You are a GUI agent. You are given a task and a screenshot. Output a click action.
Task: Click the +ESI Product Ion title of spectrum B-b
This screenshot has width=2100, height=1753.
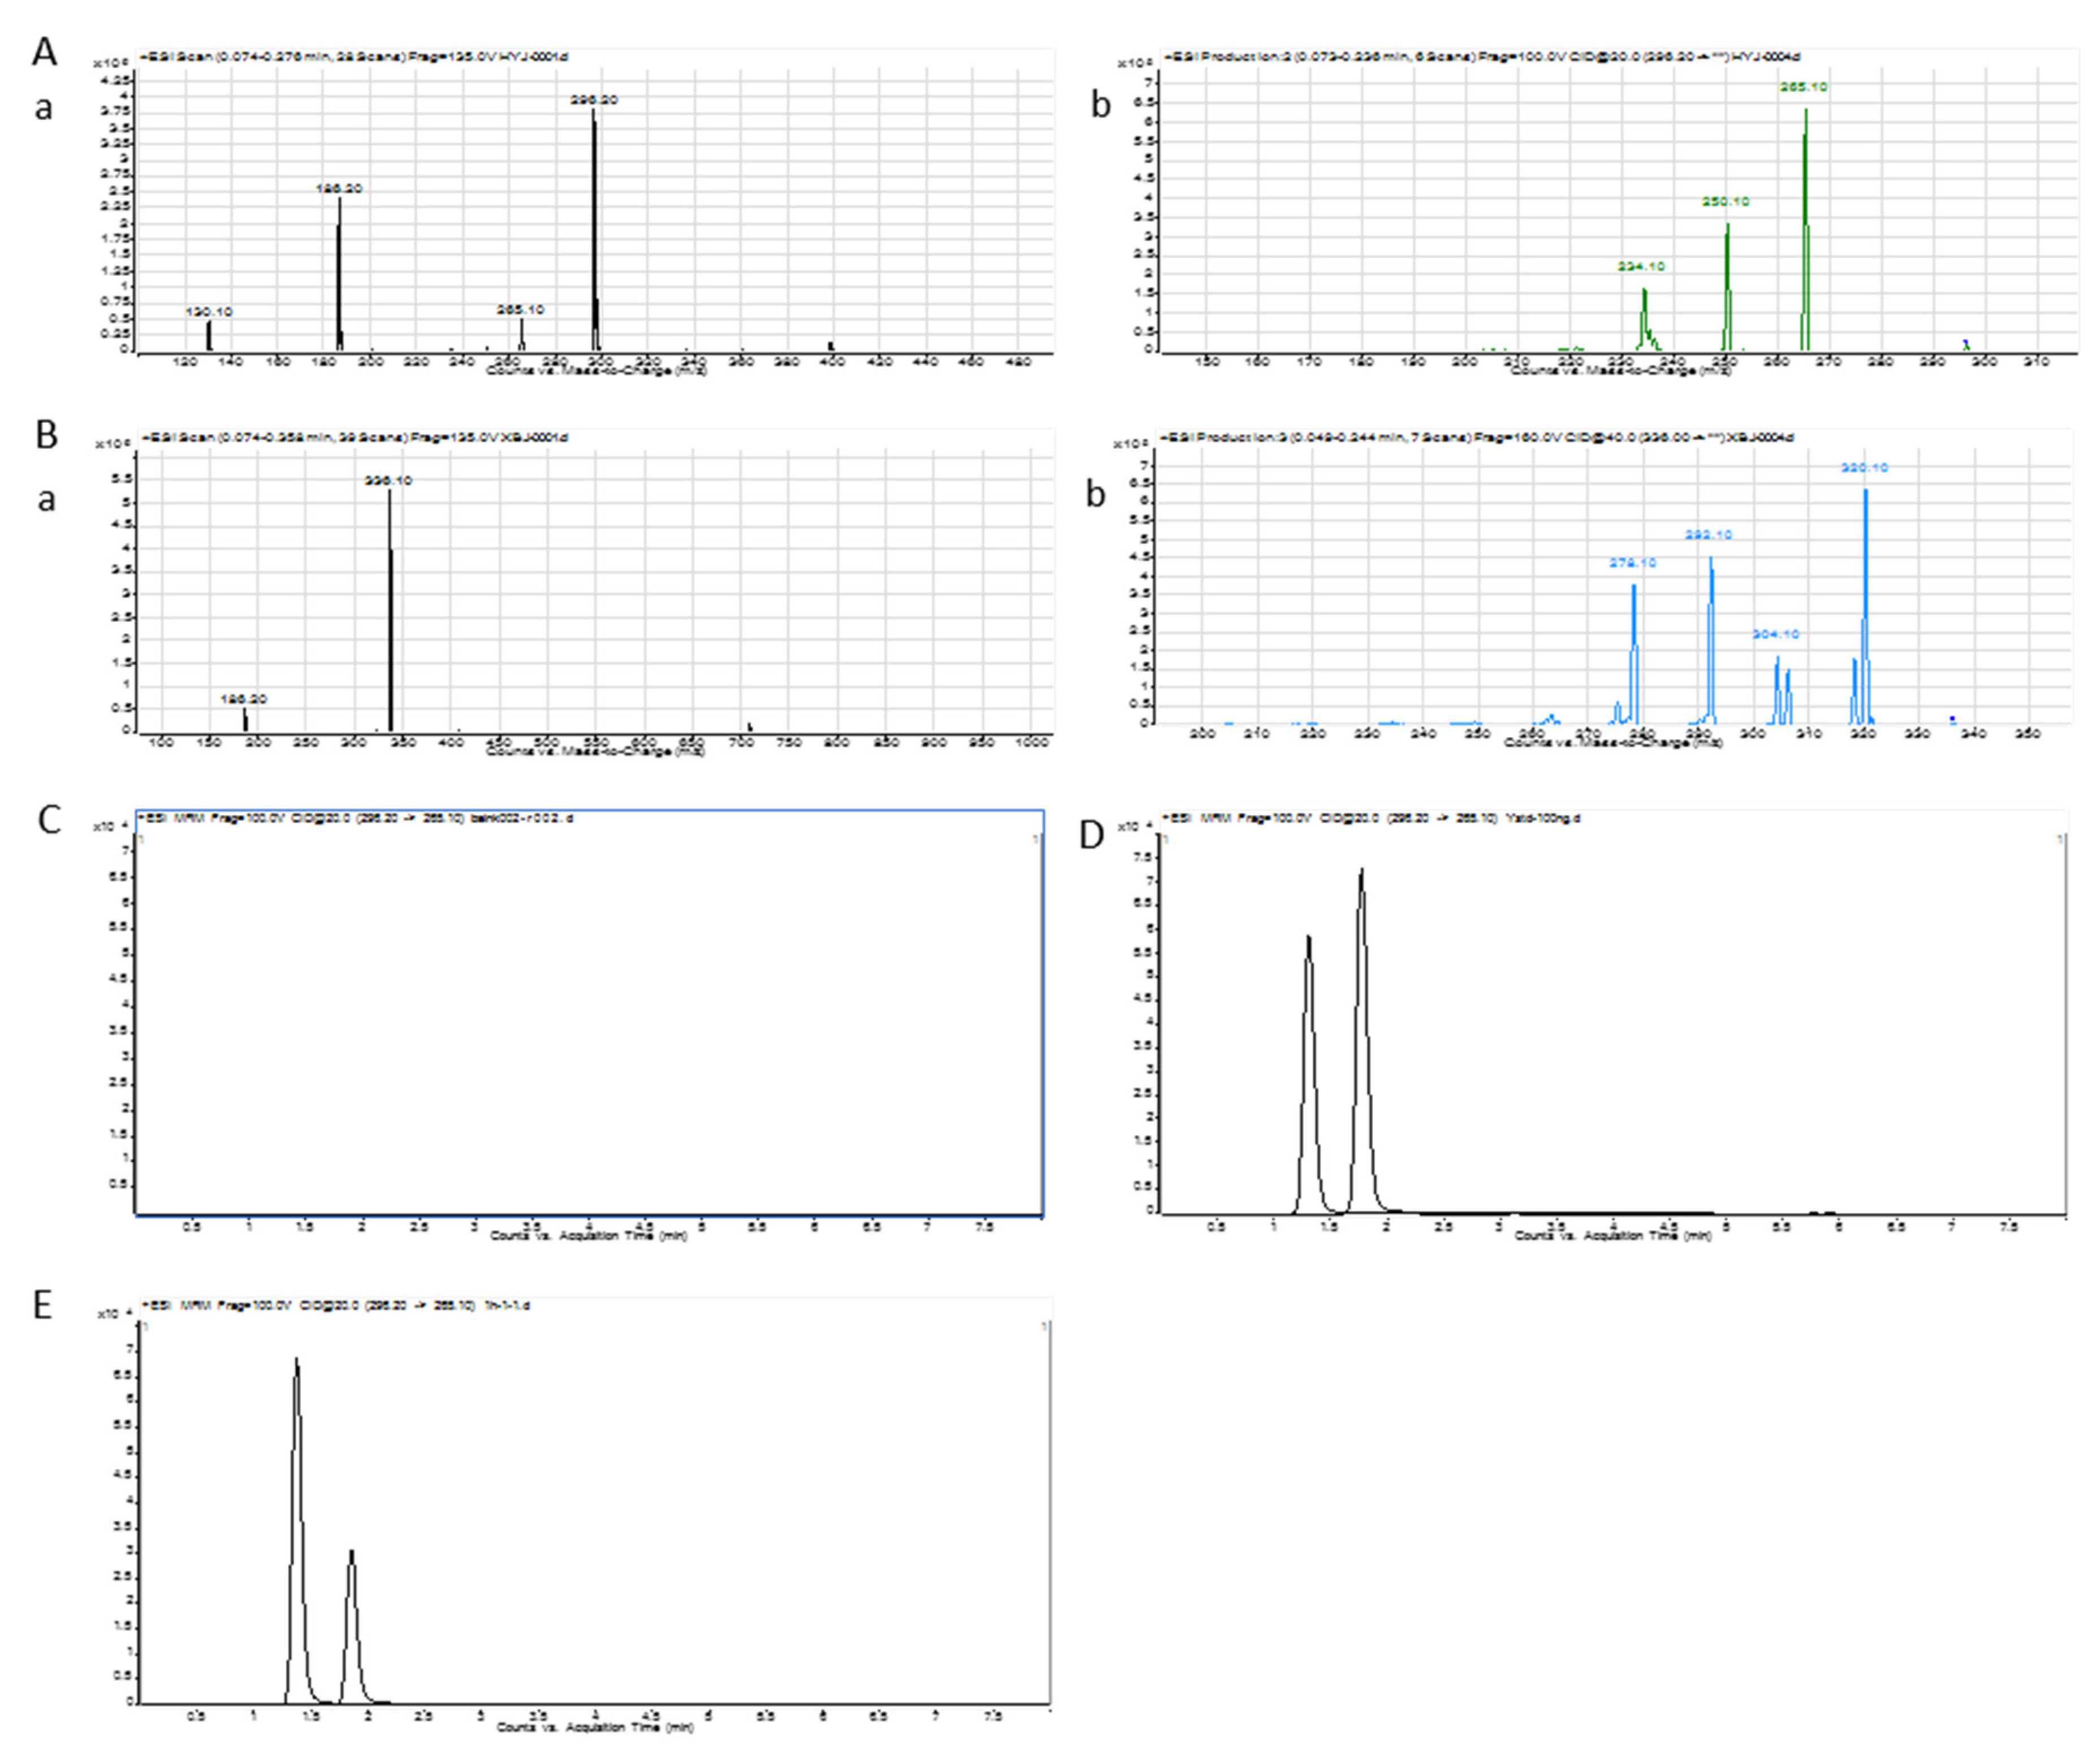(1477, 438)
